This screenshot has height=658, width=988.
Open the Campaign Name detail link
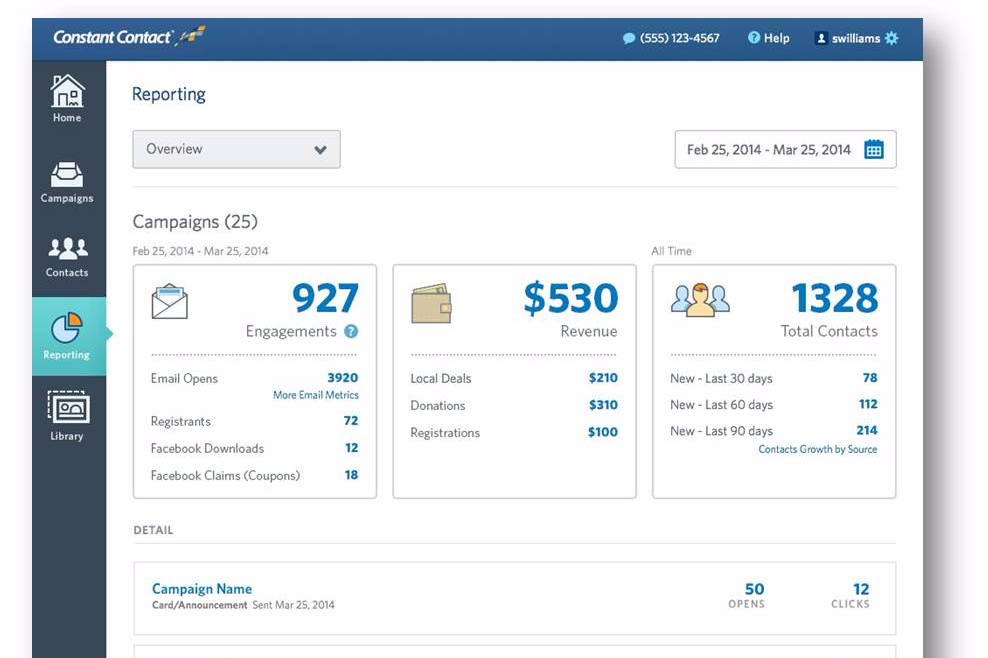point(202,589)
